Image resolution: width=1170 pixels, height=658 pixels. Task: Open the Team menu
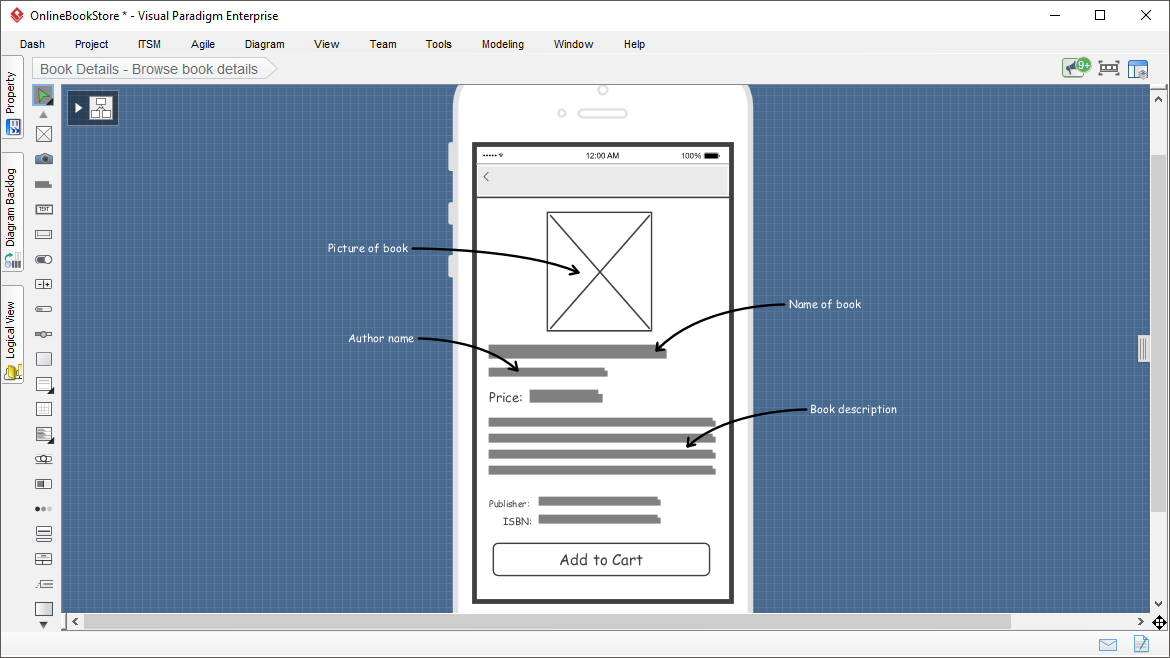pos(383,44)
